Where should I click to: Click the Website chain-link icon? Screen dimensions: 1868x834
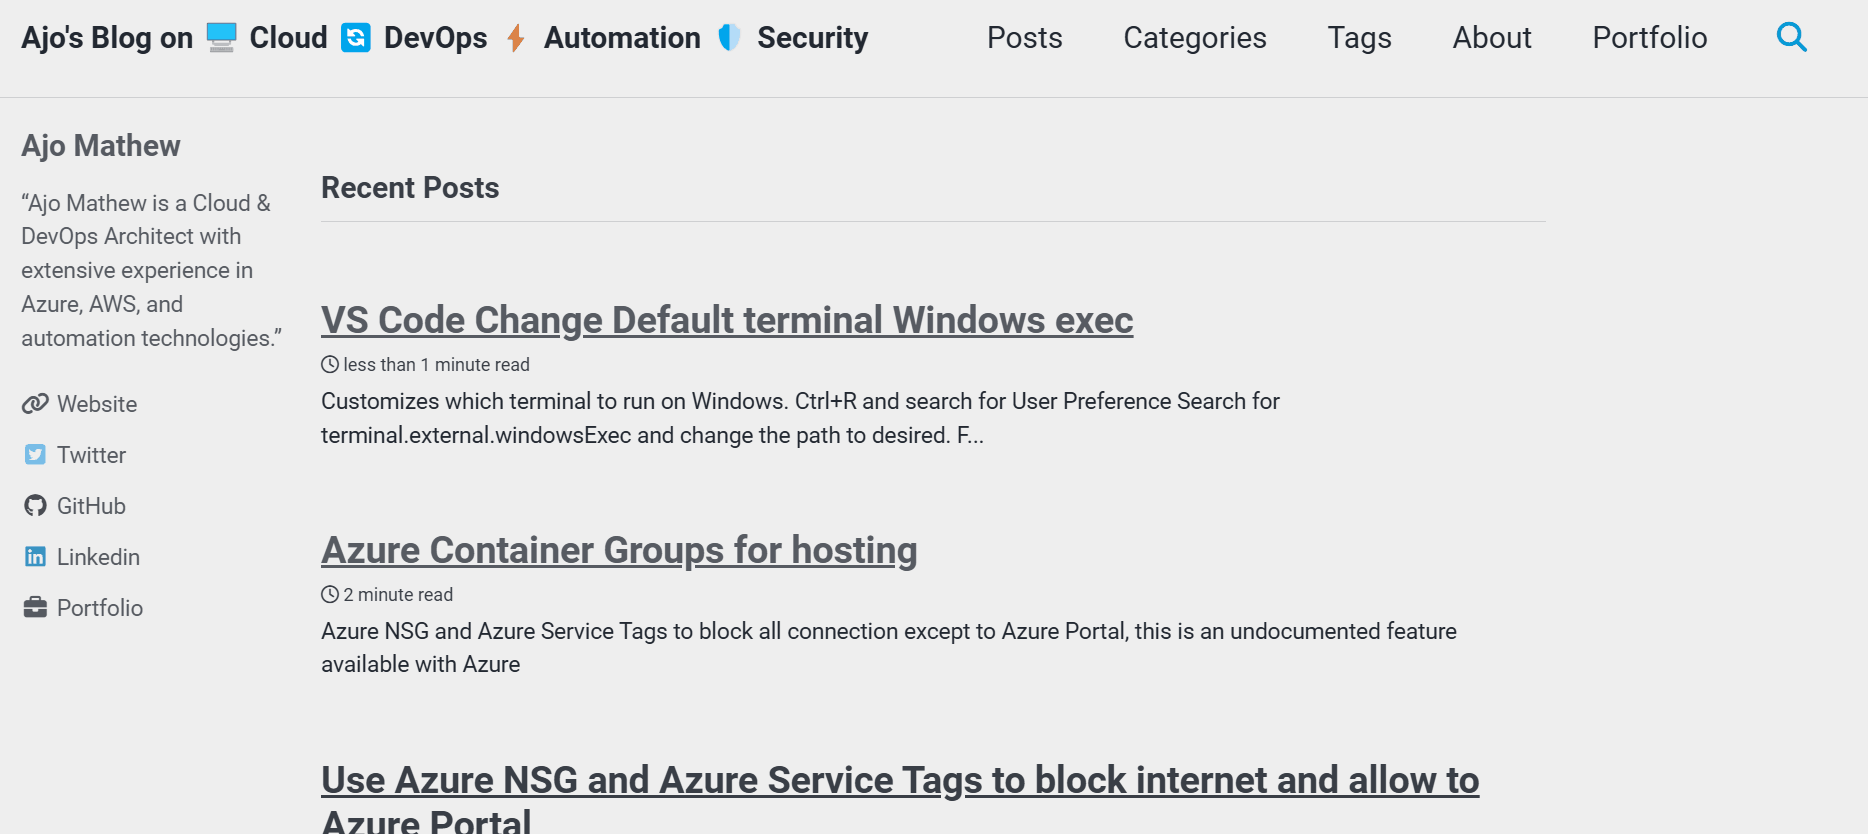click(35, 404)
